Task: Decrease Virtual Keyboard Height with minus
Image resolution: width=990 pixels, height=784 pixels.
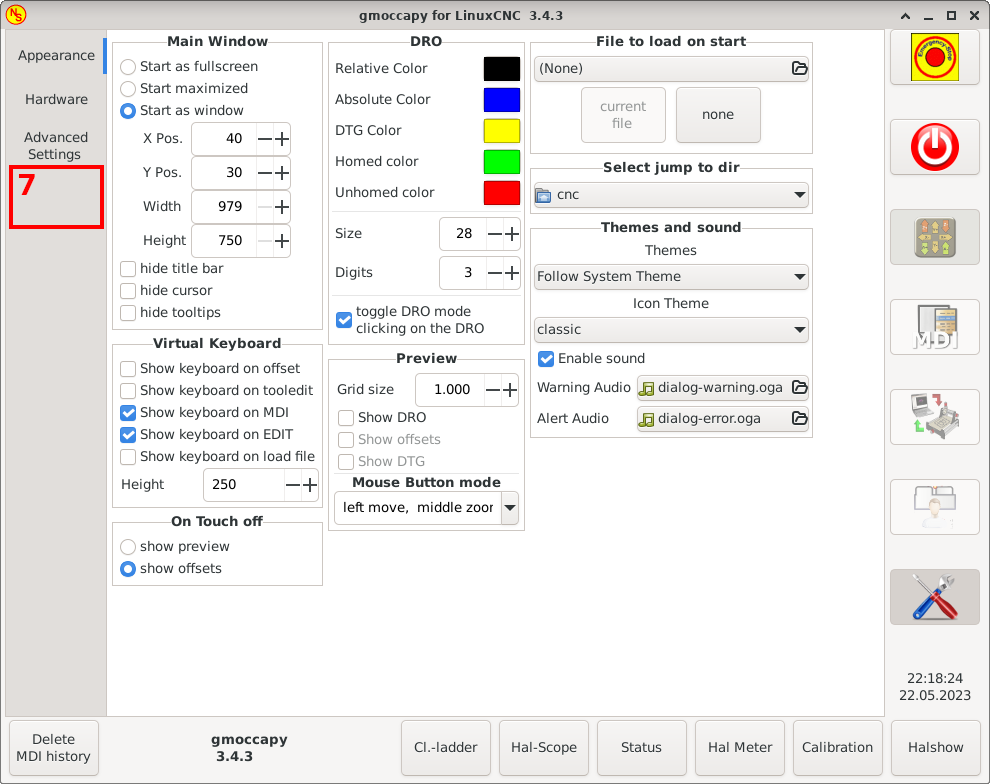Action: tap(293, 485)
